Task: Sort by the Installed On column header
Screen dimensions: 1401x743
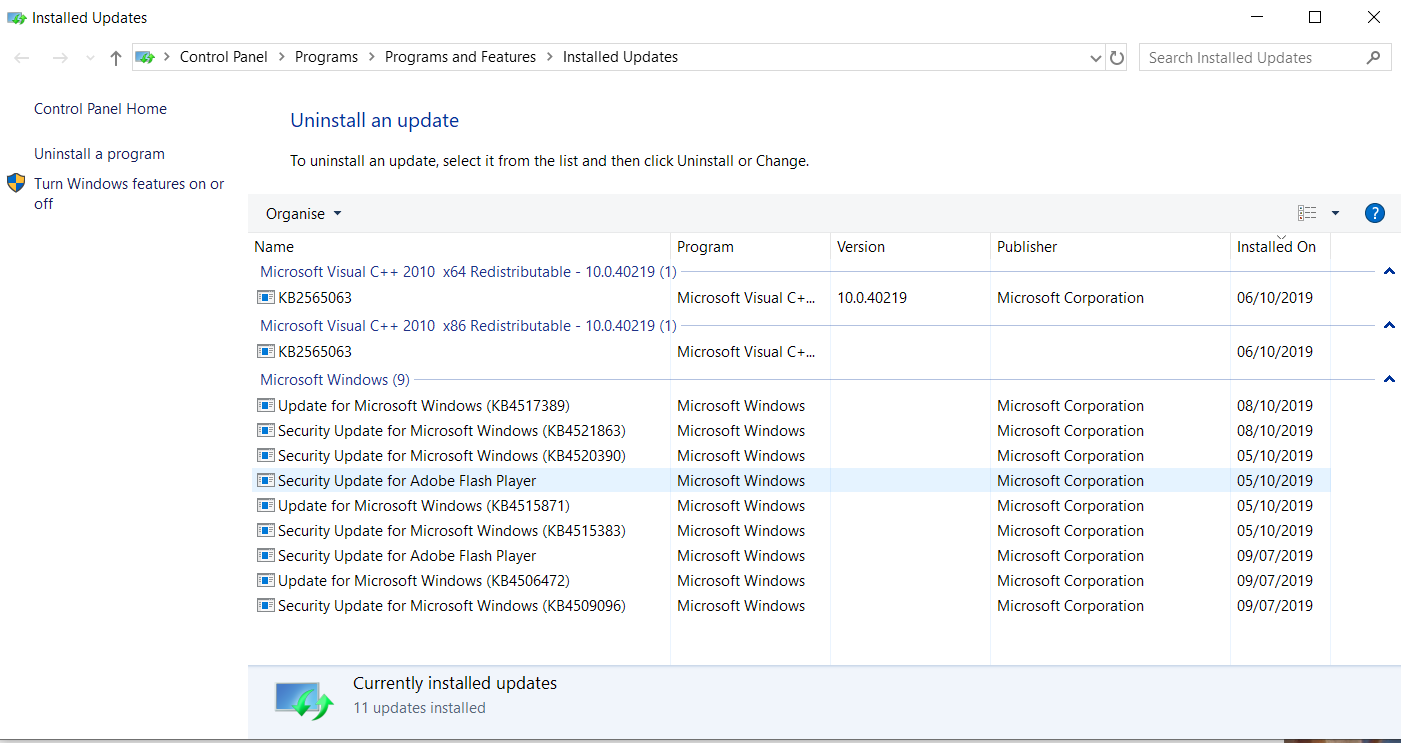Action: (x=1280, y=247)
